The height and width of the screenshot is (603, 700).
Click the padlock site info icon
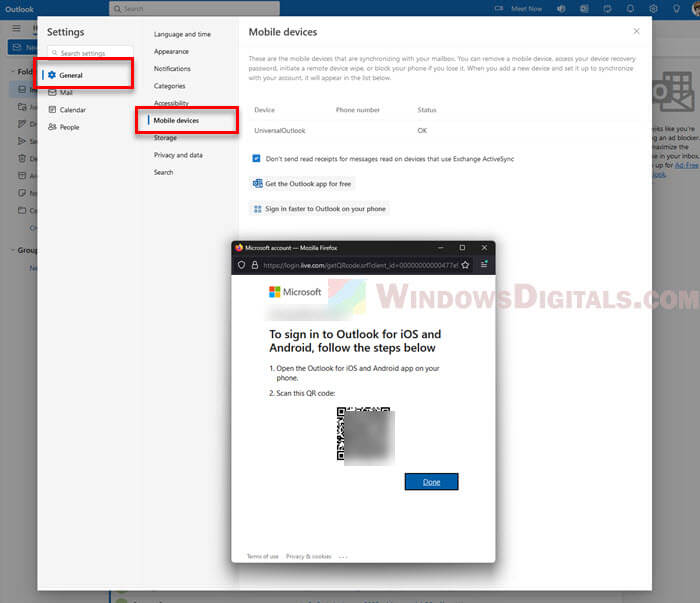(x=254, y=265)
